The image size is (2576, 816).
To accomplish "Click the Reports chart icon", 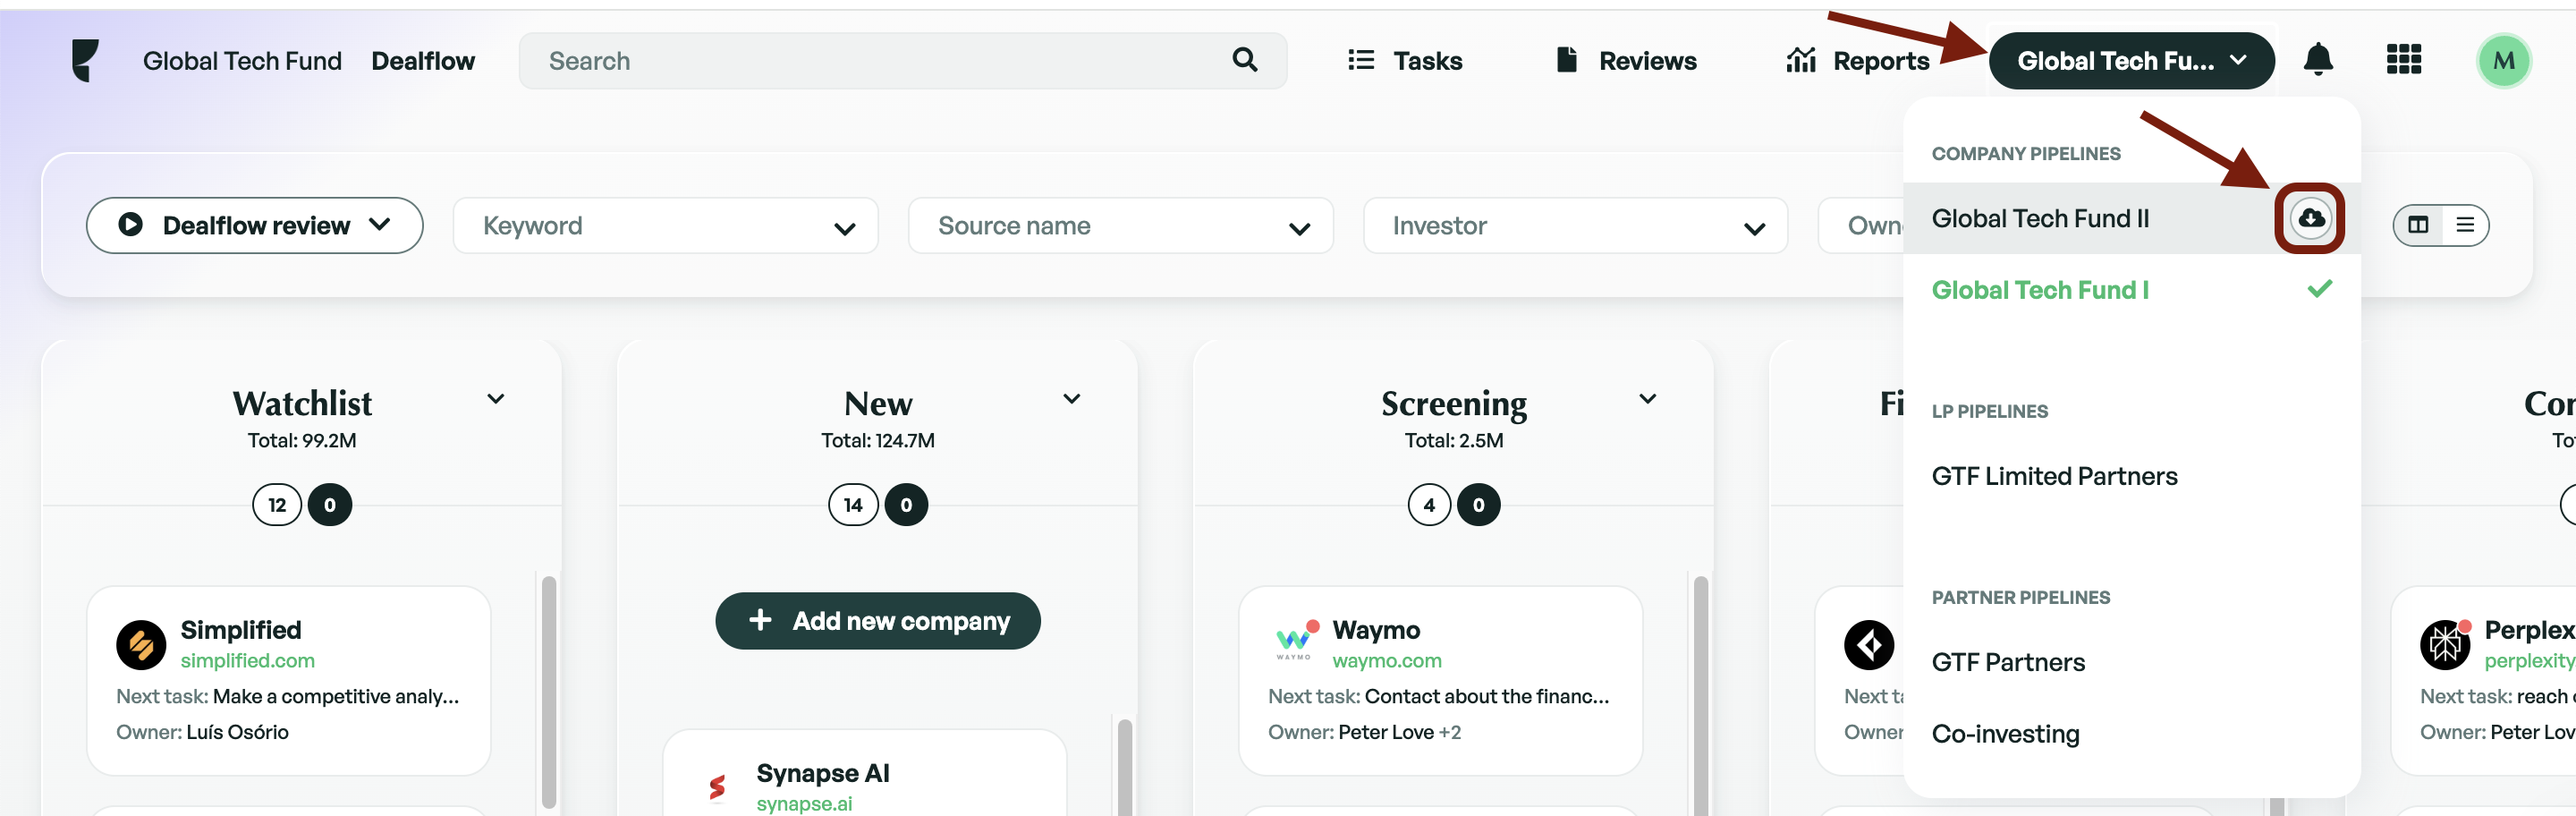I will 1801,60.
